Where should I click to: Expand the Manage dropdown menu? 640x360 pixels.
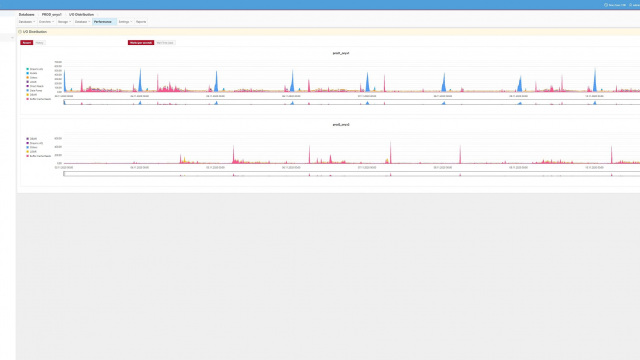[x=64, y=22]
